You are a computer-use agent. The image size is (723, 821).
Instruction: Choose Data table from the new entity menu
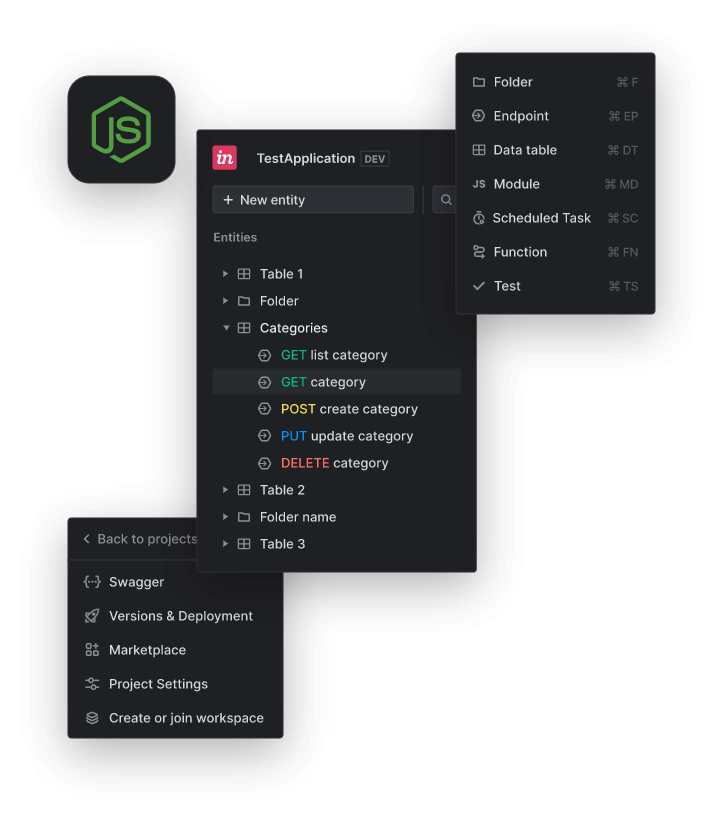tap(525, 150)
